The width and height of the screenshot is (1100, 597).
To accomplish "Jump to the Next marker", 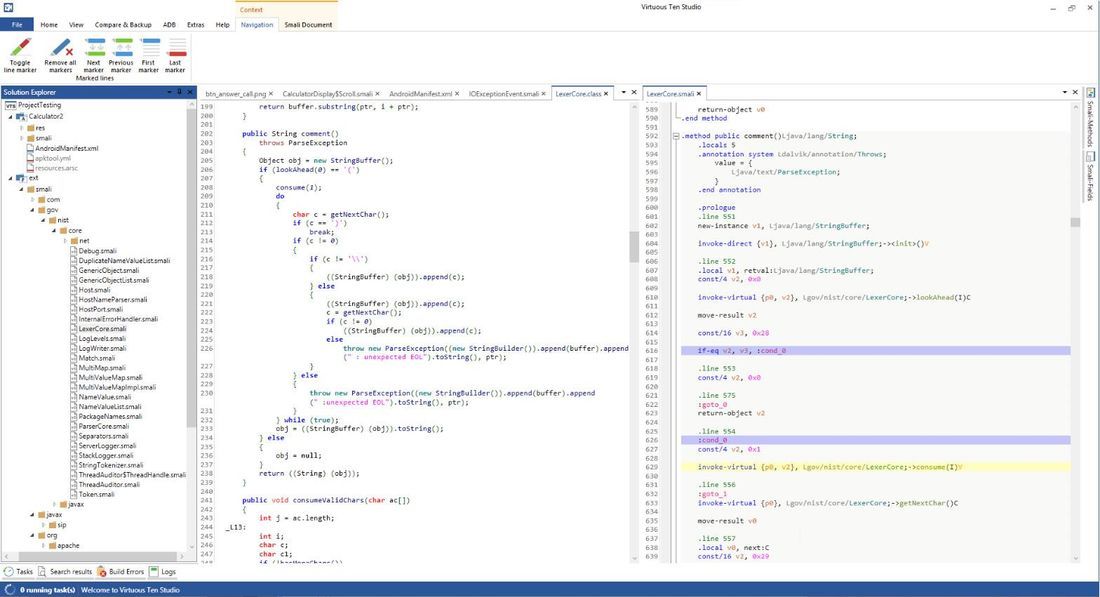I will 94,55.
